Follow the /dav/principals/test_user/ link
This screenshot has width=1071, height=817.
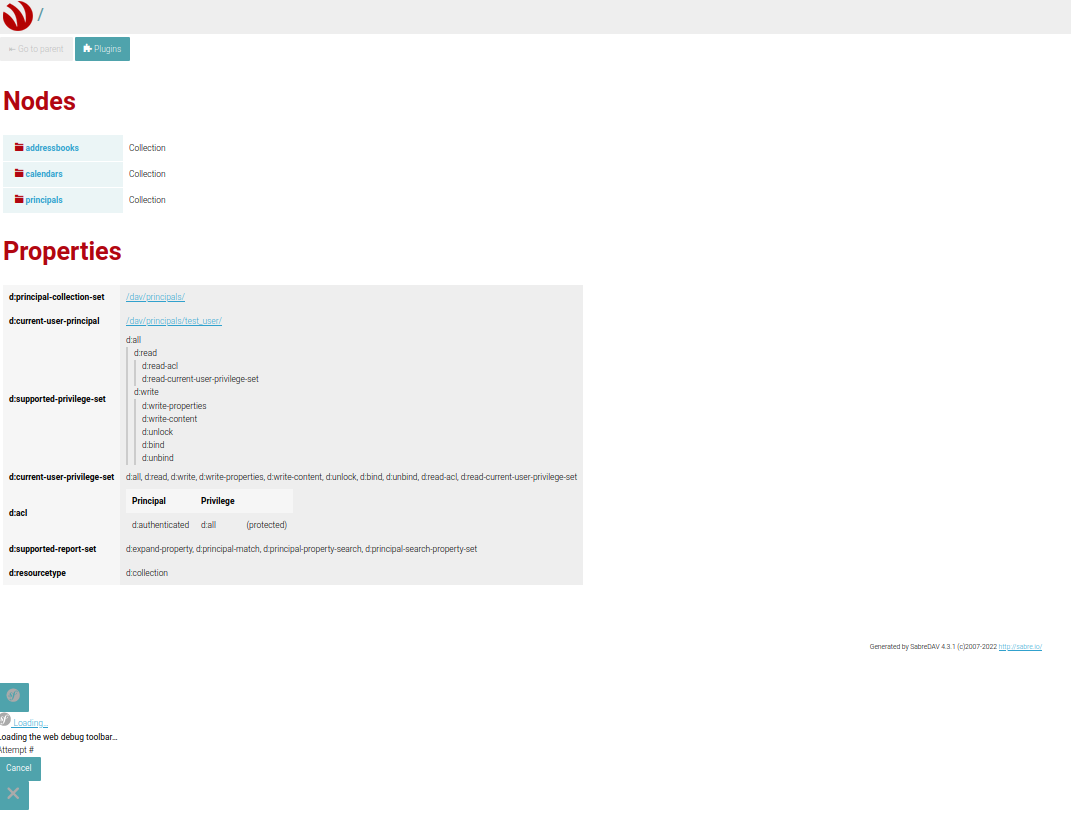click(x=173, y=321)
